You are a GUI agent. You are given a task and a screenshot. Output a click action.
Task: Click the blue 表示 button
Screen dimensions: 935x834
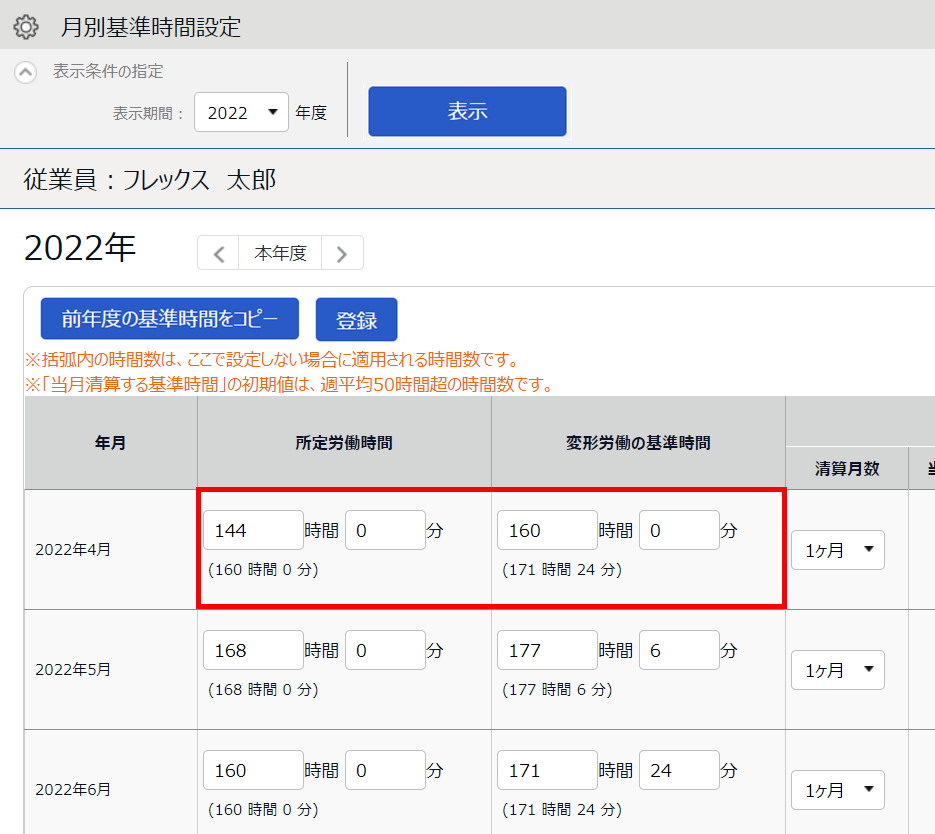[468, 111]
